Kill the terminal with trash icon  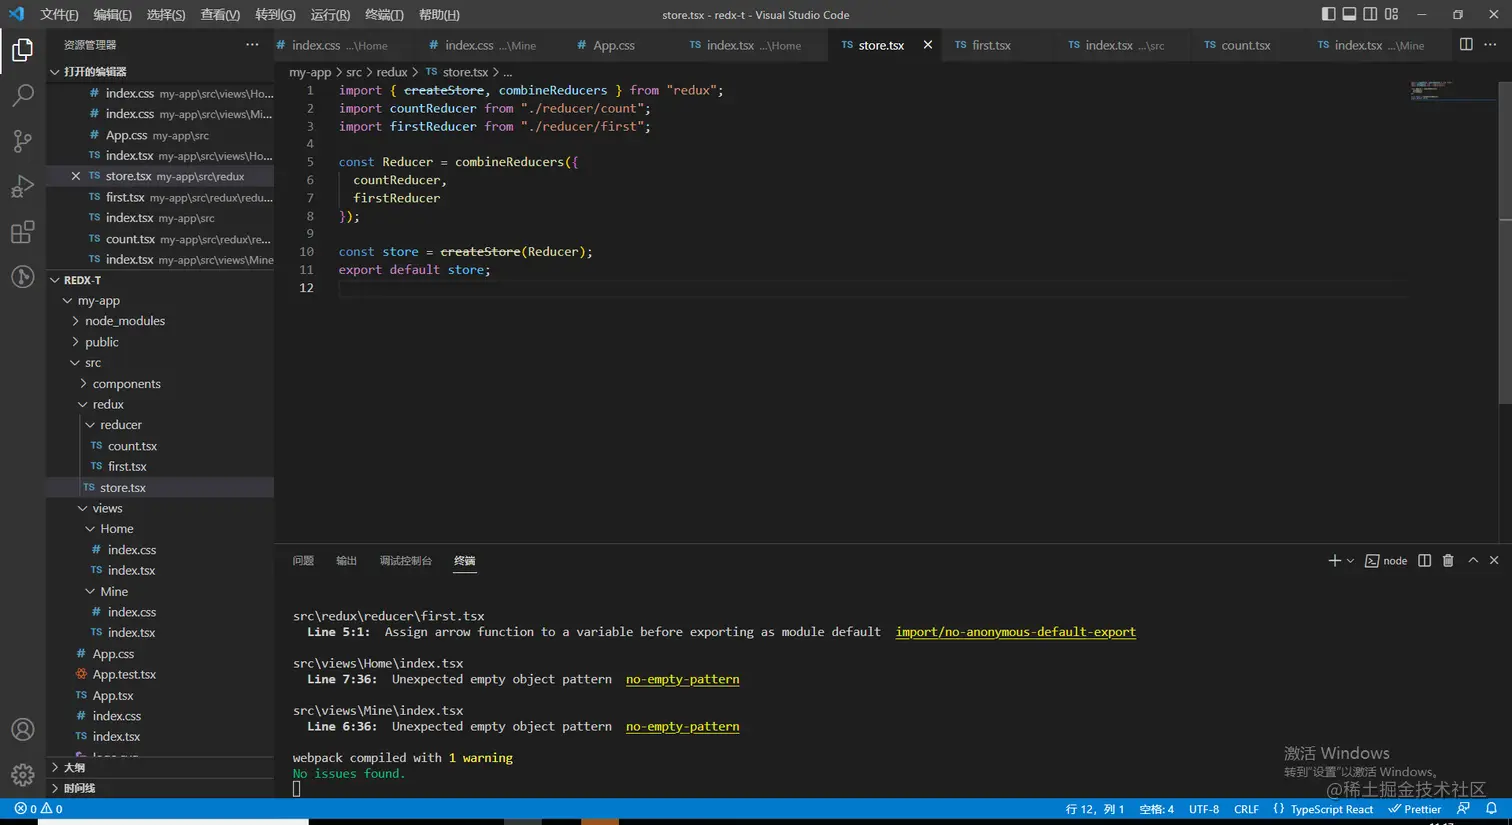pyautogui.click(x=1447, y=561)
